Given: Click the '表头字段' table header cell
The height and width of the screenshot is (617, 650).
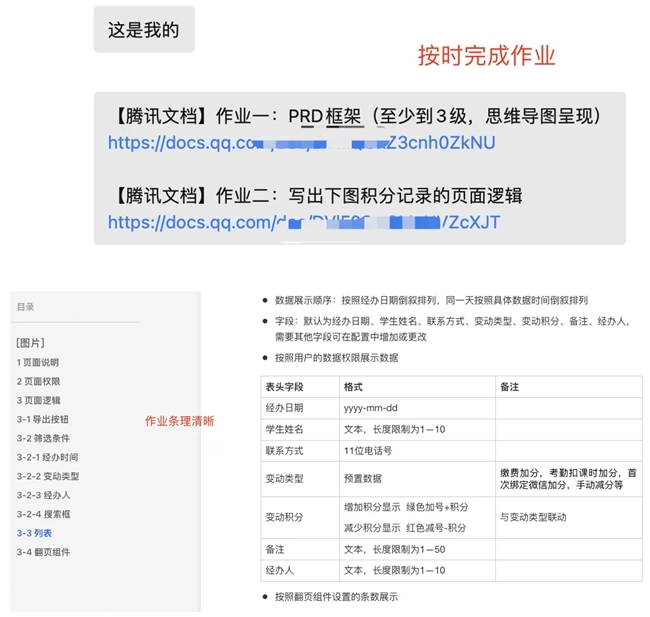Looking at the screenshot, I should point(300,387).
